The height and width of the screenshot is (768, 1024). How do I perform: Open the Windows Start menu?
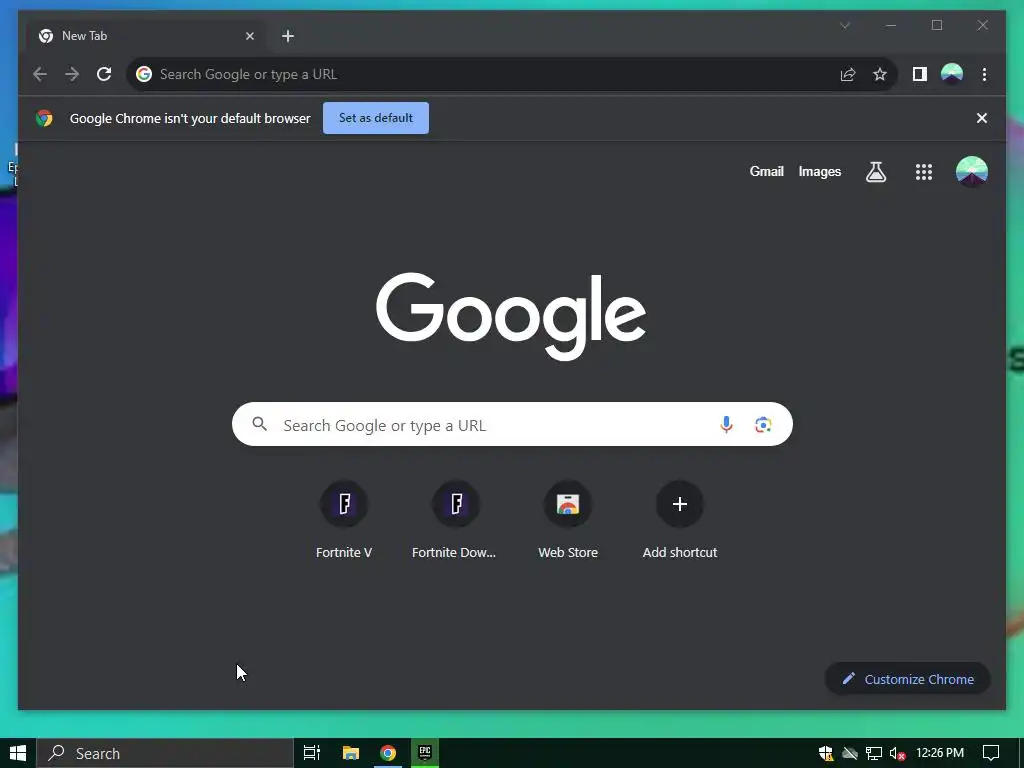(18, 753)
